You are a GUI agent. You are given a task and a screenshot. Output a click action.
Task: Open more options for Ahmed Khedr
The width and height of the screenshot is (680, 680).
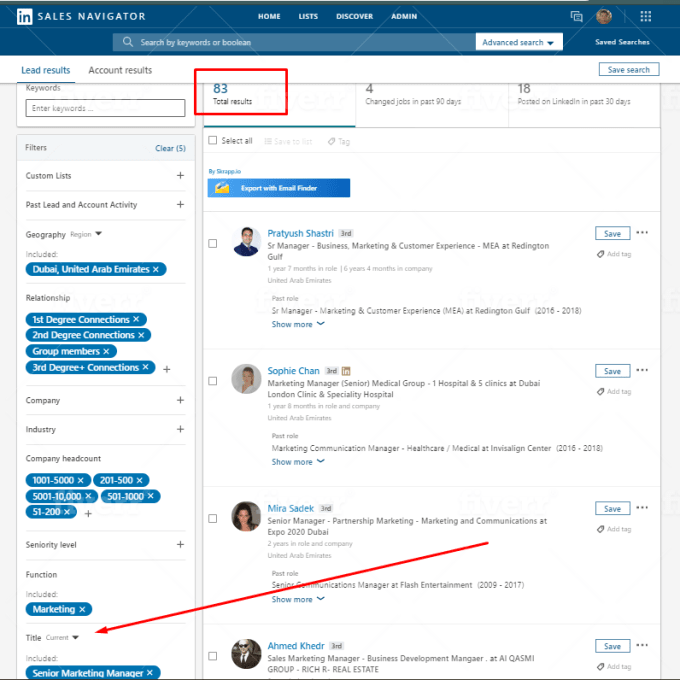(x=642, y=645)
